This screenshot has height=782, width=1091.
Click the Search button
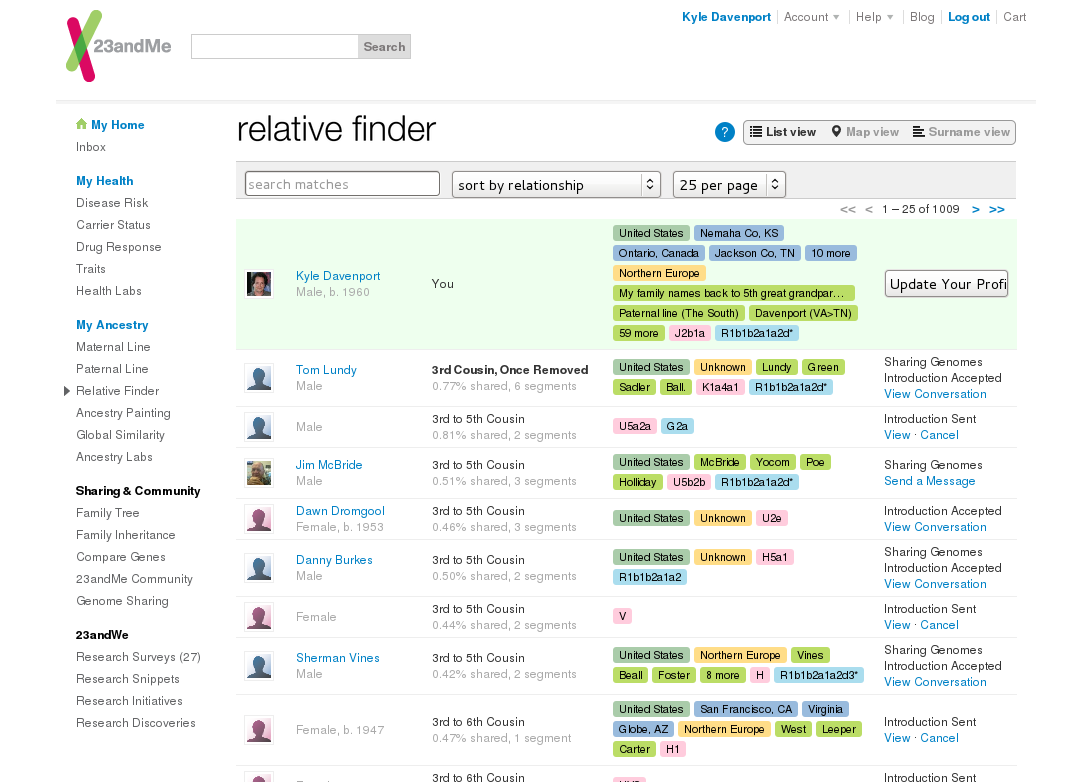[x=384, y=47]
